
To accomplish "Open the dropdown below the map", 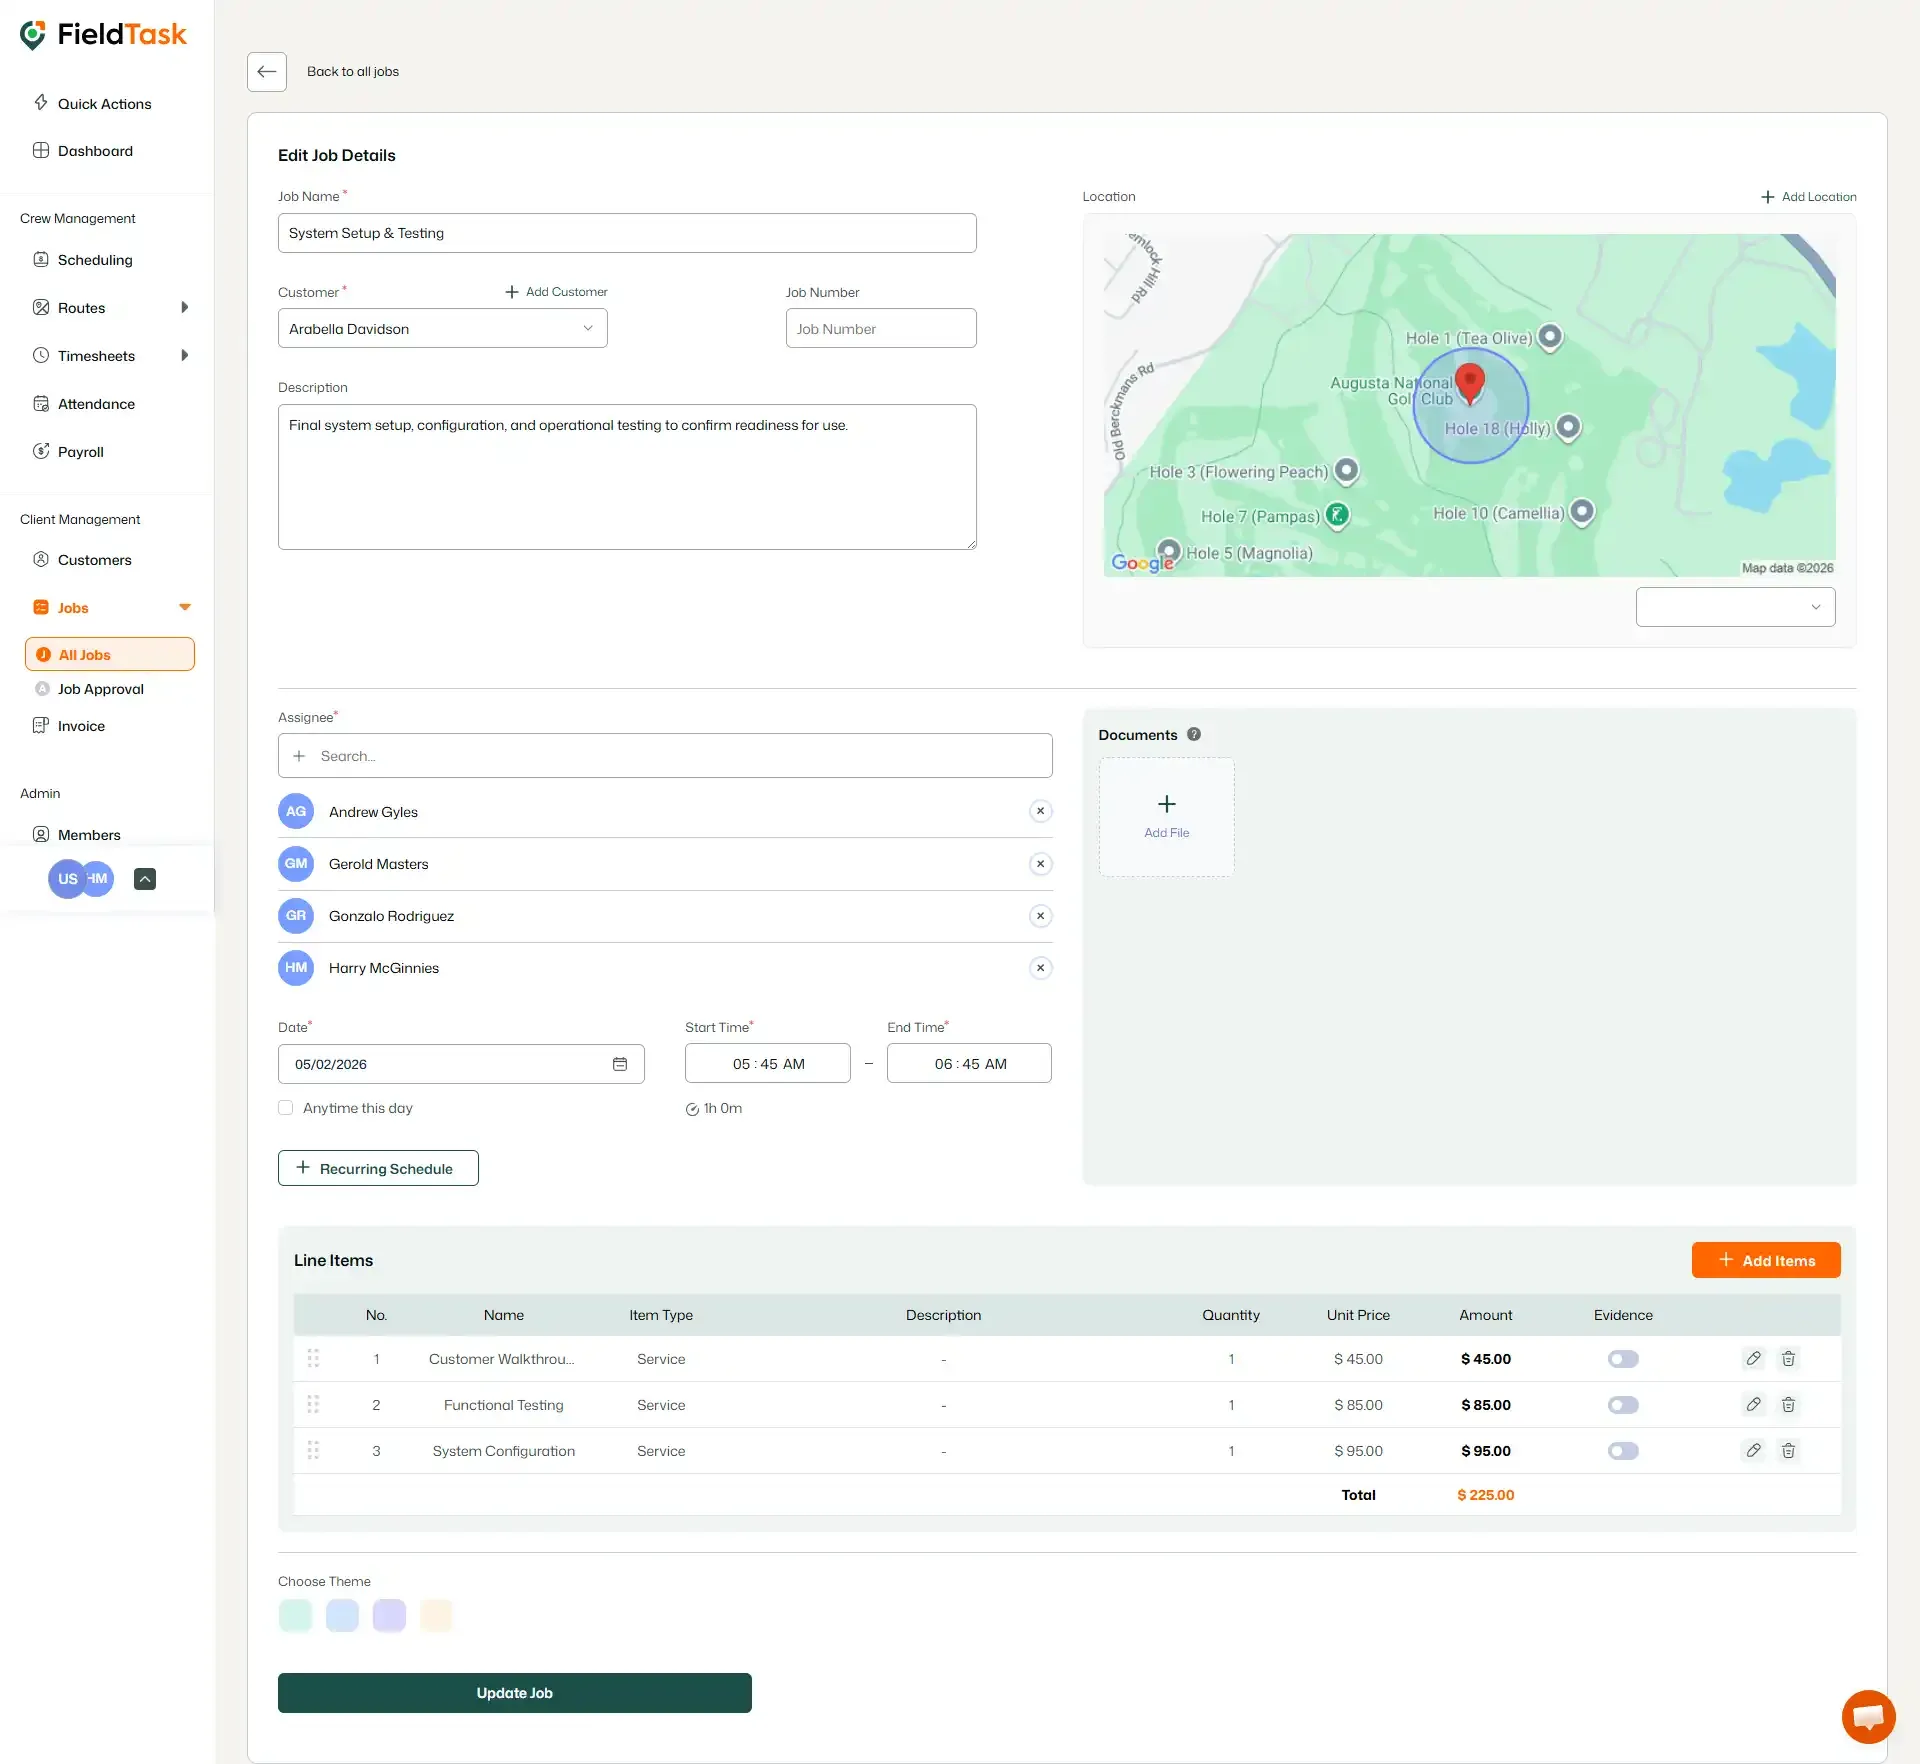I will tap(1735, 606).
